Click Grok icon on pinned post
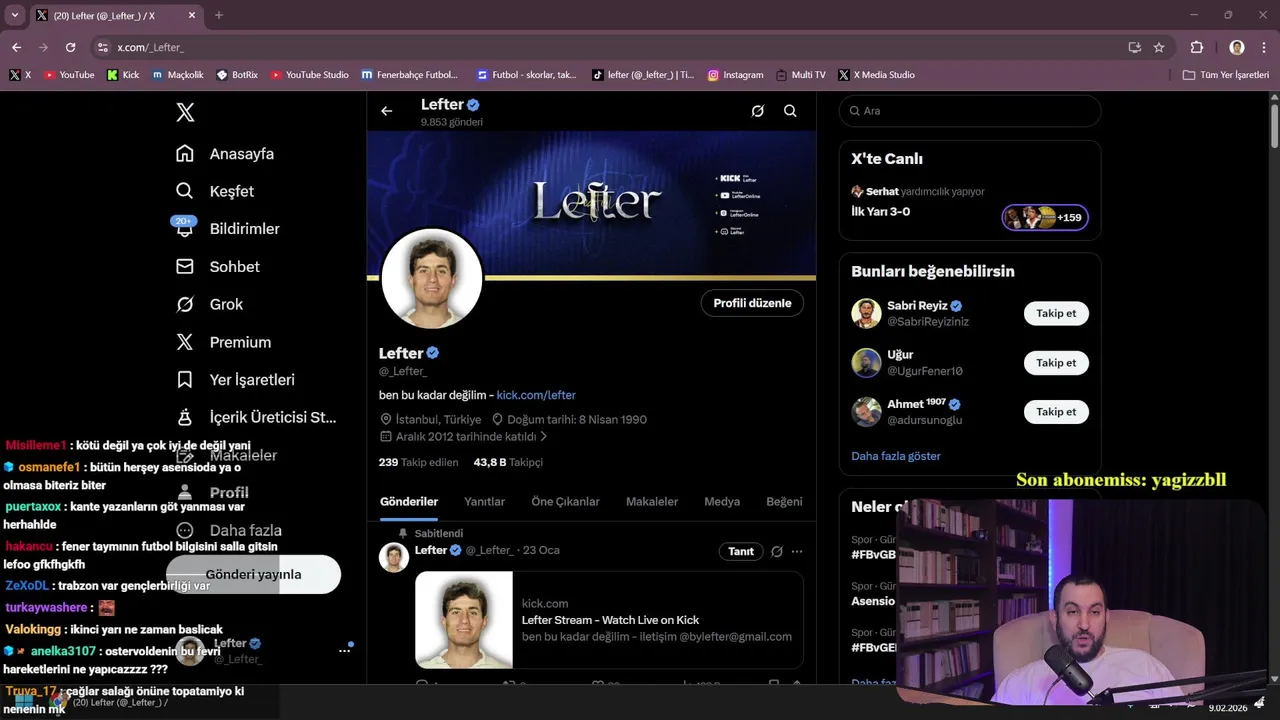The width and height of the screenshot is (1280, 720). click(x=775, y=551)
